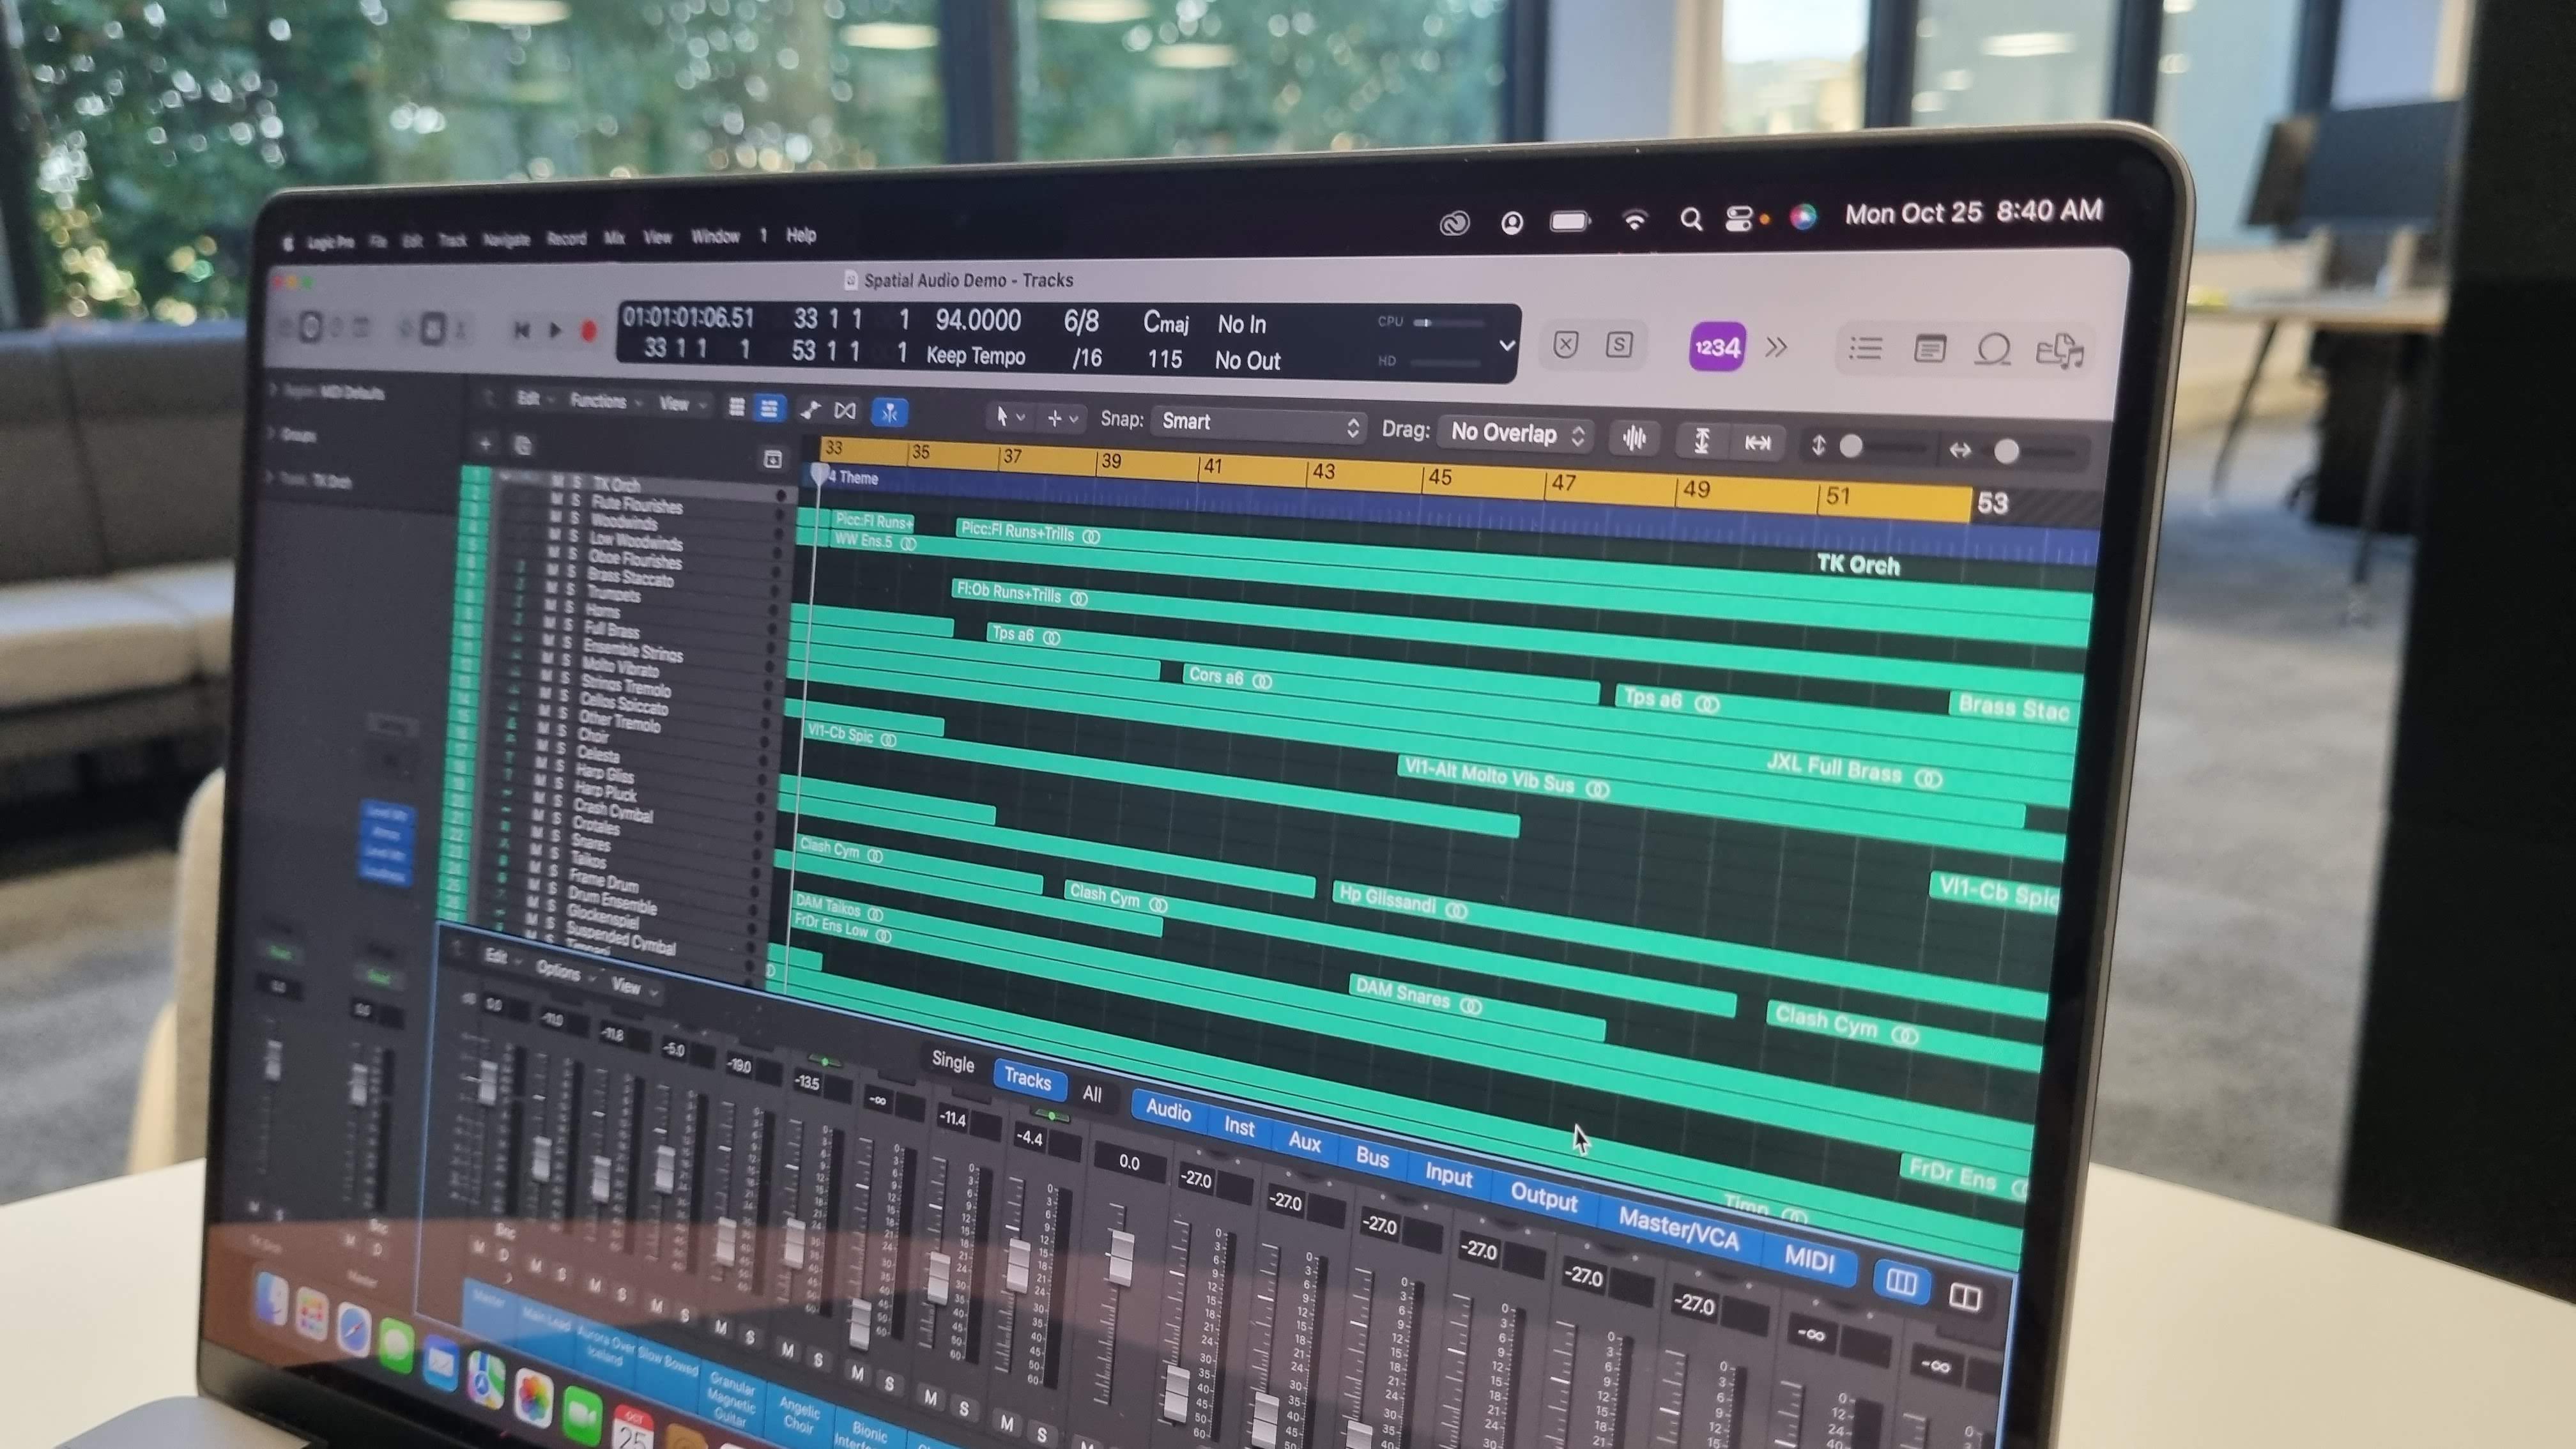Click the highlighted list view icon
The image size is (2576, 1449).
[x=768, y=408]
